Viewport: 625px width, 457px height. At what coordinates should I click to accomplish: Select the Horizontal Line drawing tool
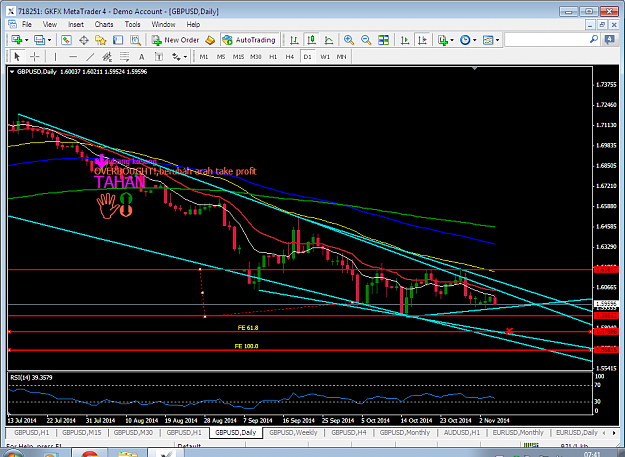[x=73, y=57]
